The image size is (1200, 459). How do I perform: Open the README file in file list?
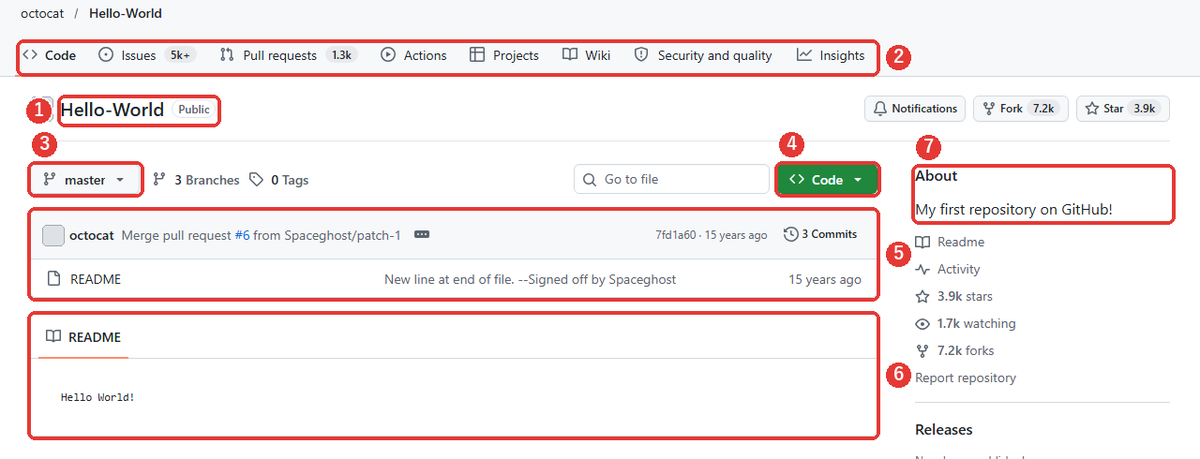[95, 280]
